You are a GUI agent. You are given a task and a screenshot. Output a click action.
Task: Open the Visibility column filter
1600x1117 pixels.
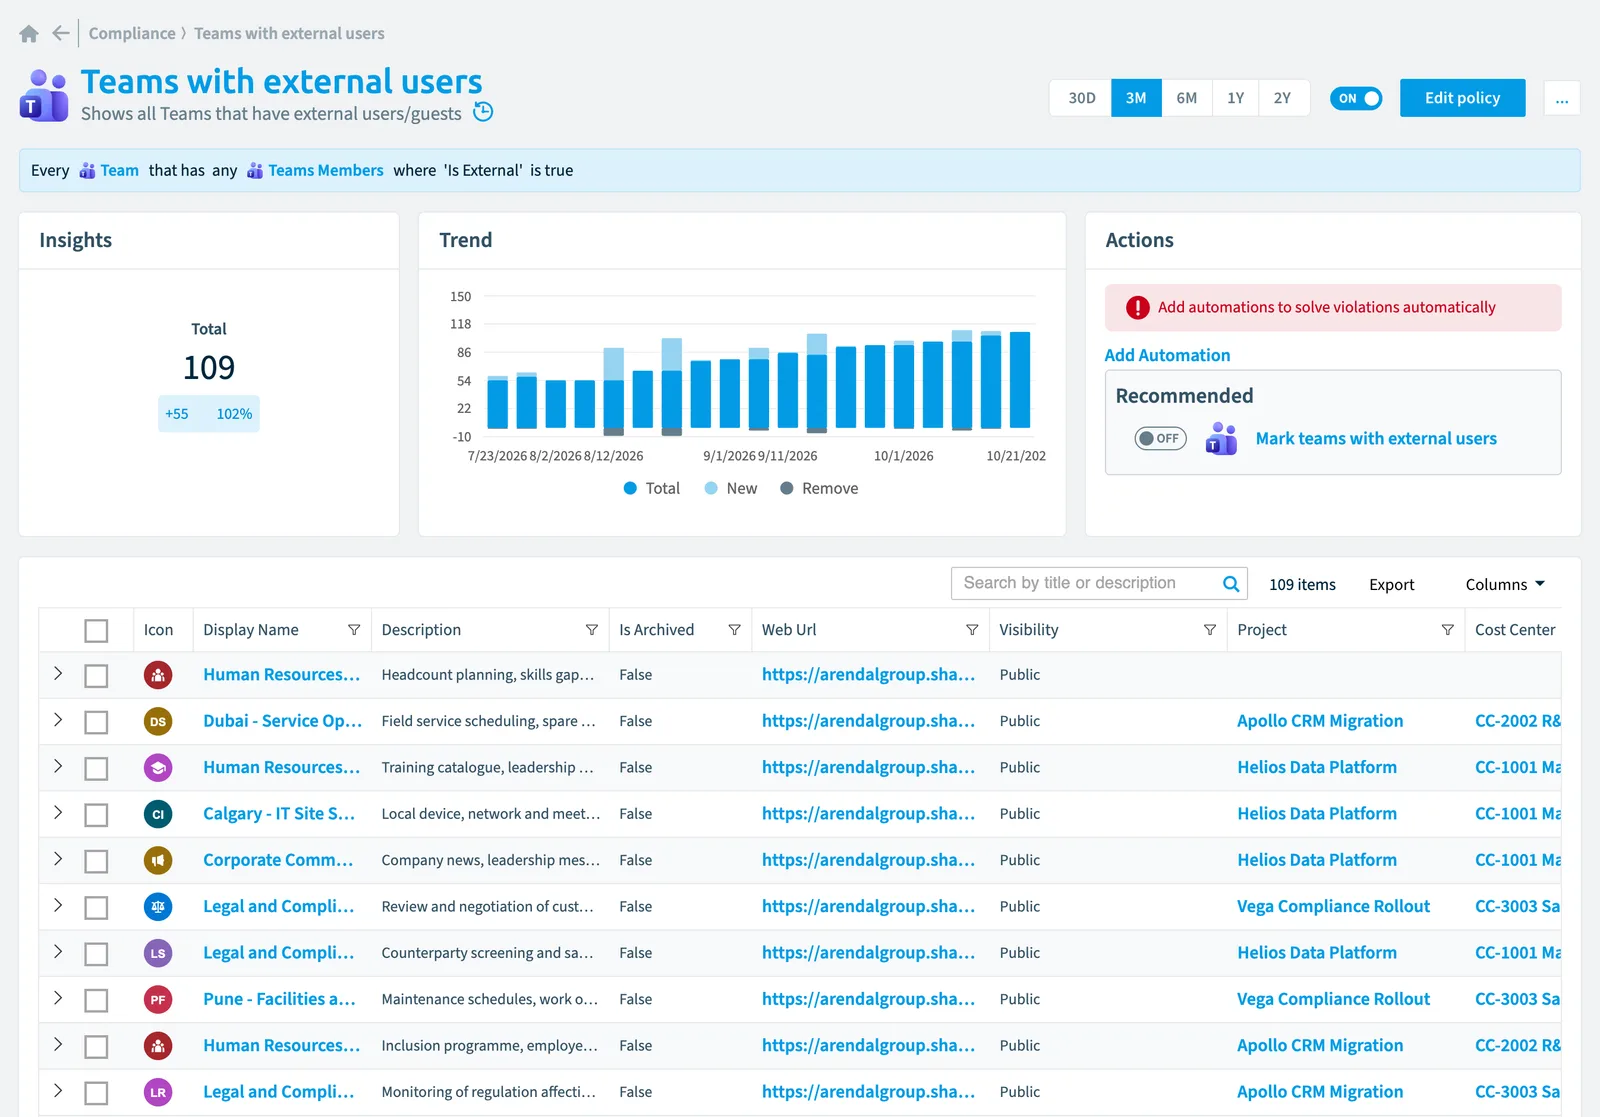[x=1210, y=630]
